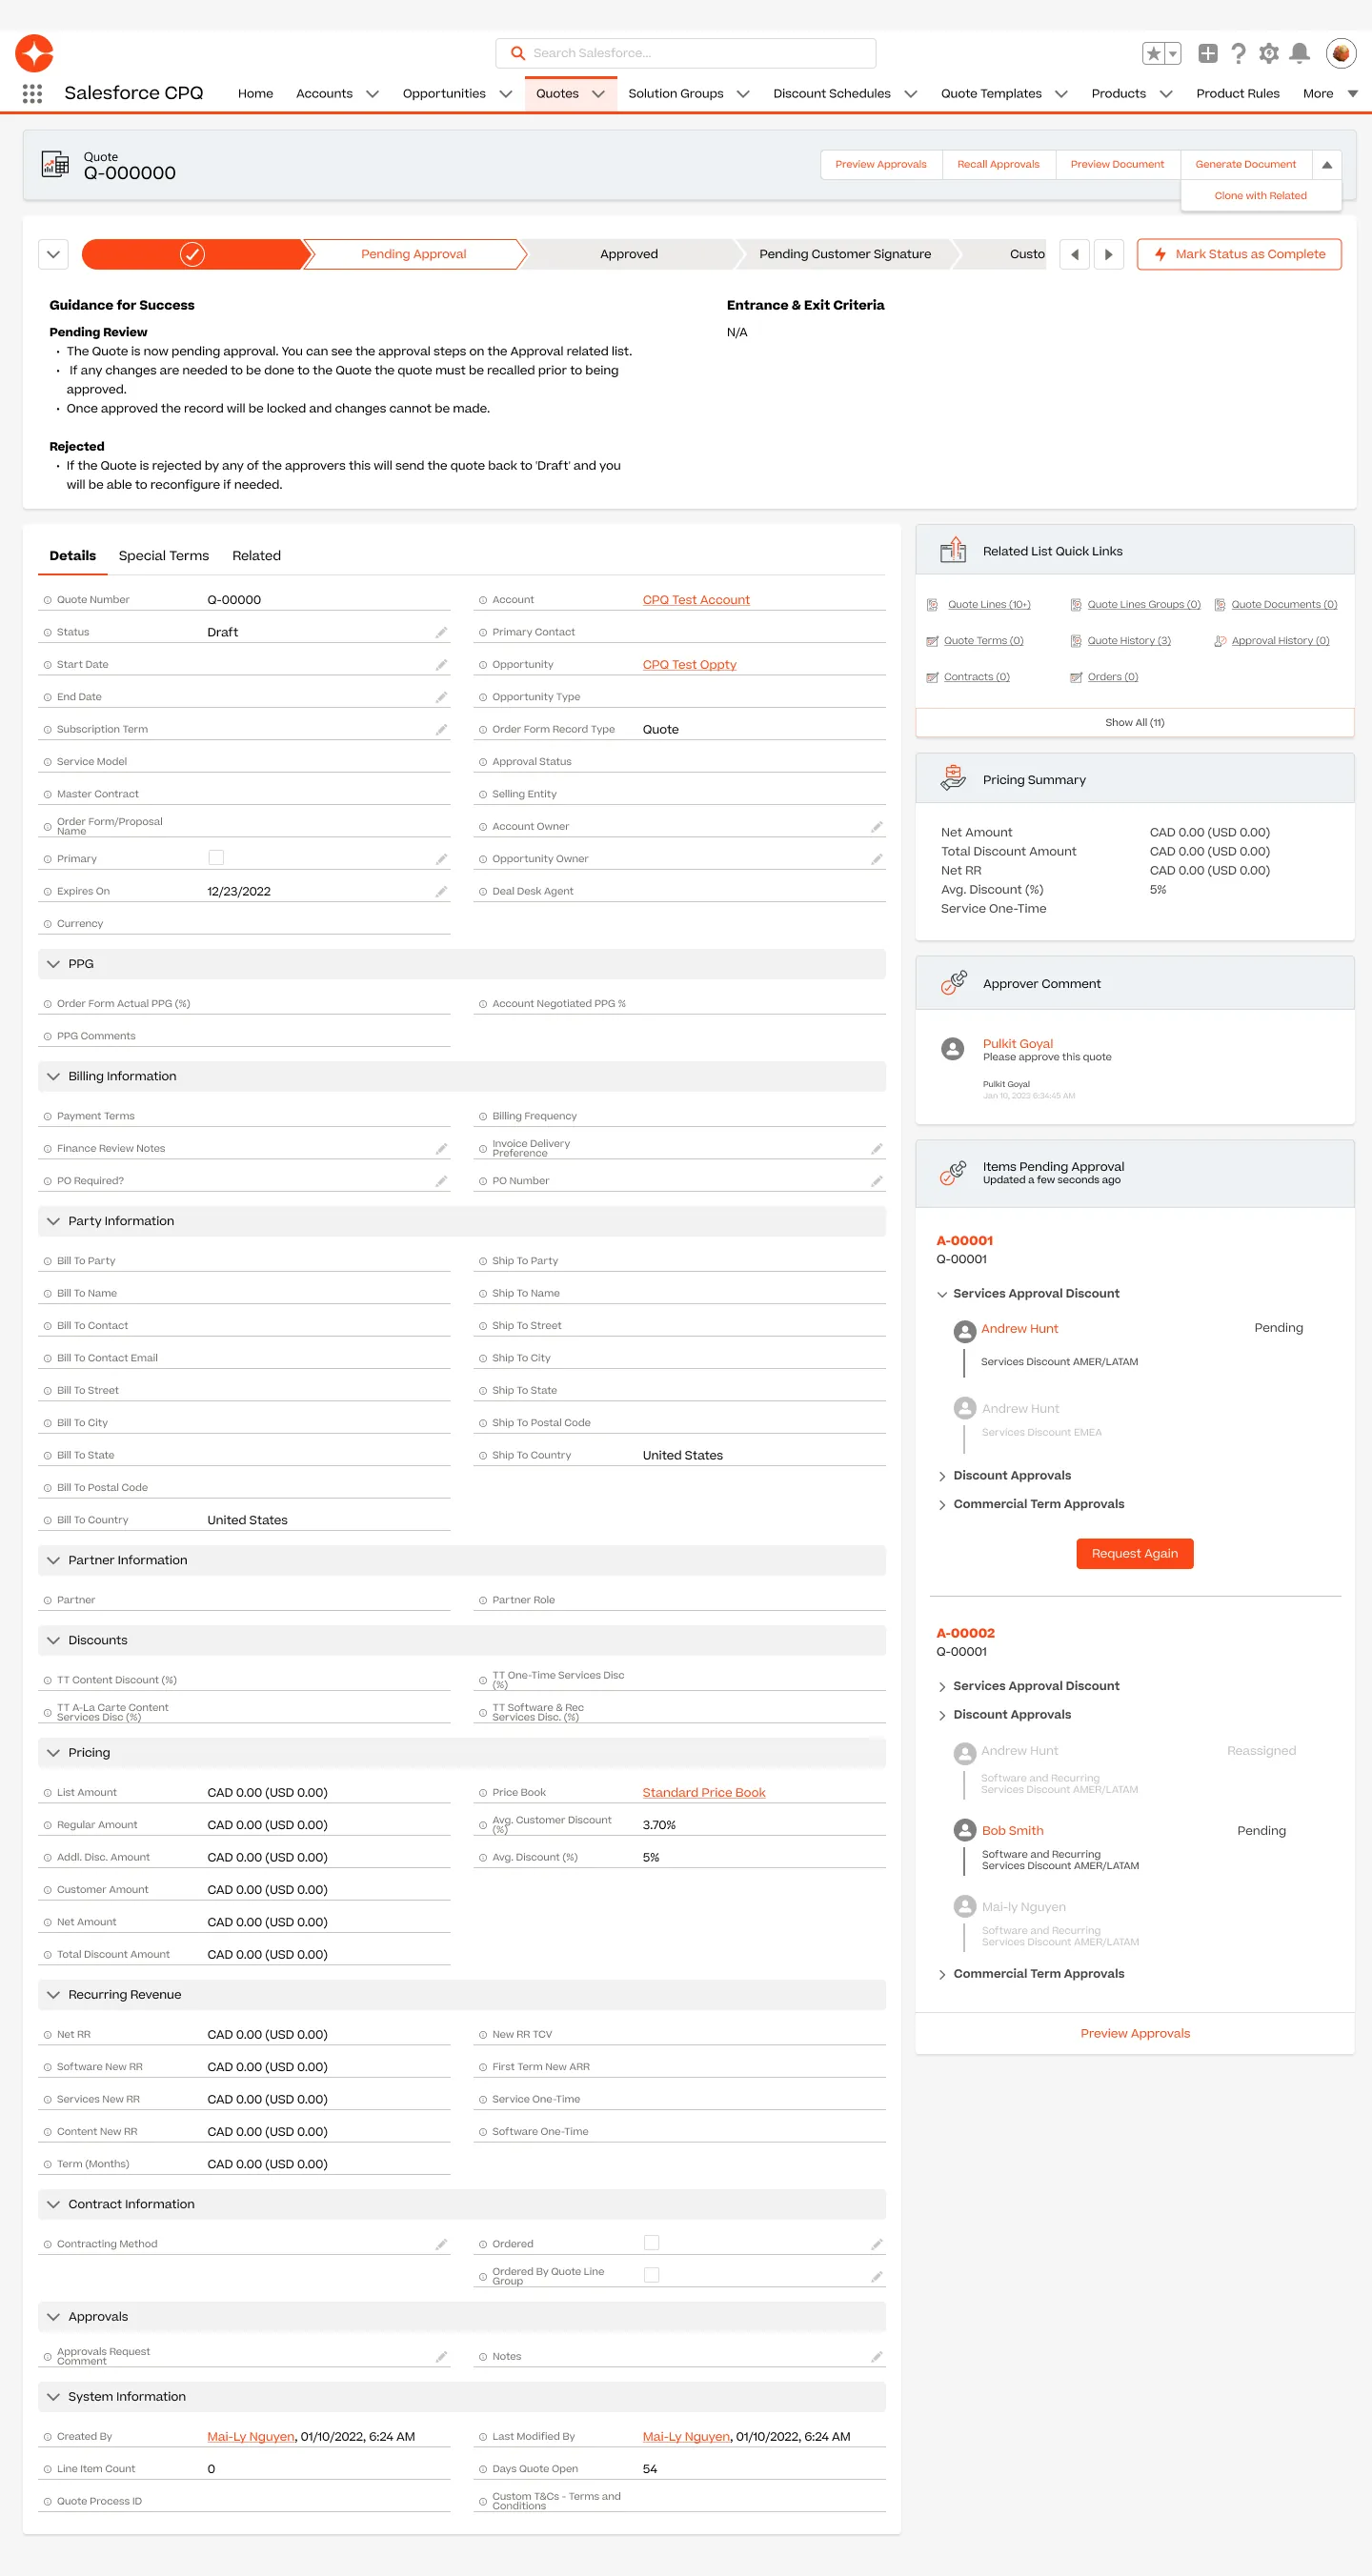Click the Request Again button
This screenshot has width=1372, height=2576.
tap(1134, 1553)
